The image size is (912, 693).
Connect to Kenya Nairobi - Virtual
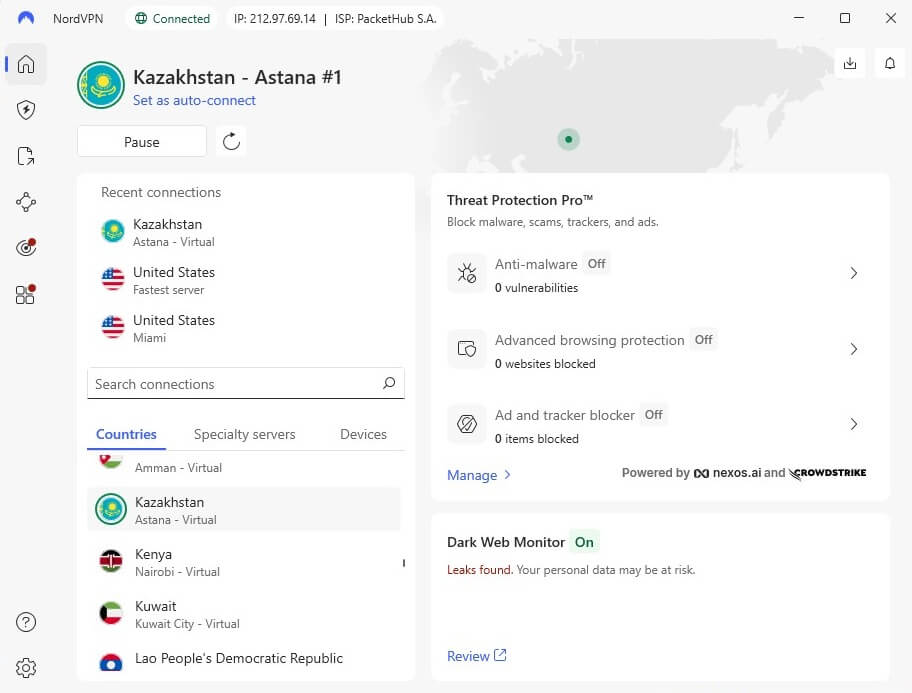244,561
